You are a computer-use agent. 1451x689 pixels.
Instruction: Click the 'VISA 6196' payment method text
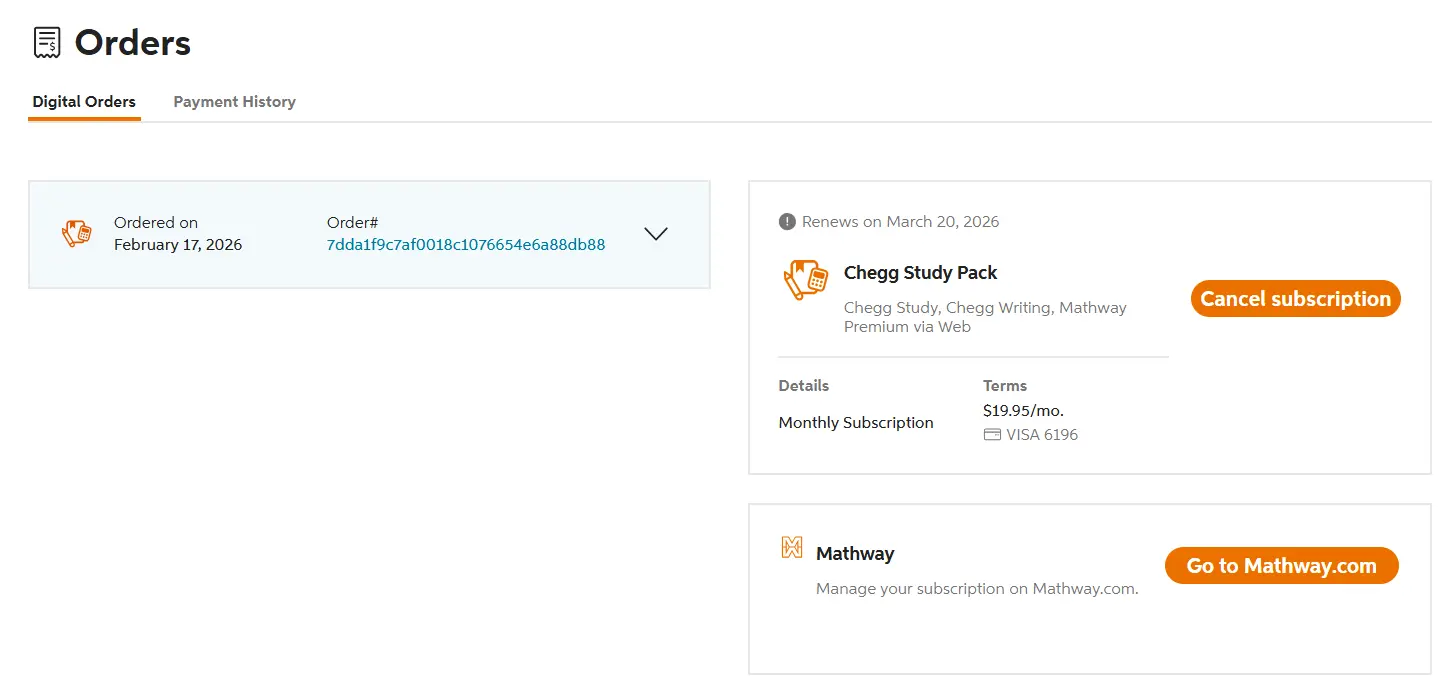pyautogui.click(x=1042, y=435)
